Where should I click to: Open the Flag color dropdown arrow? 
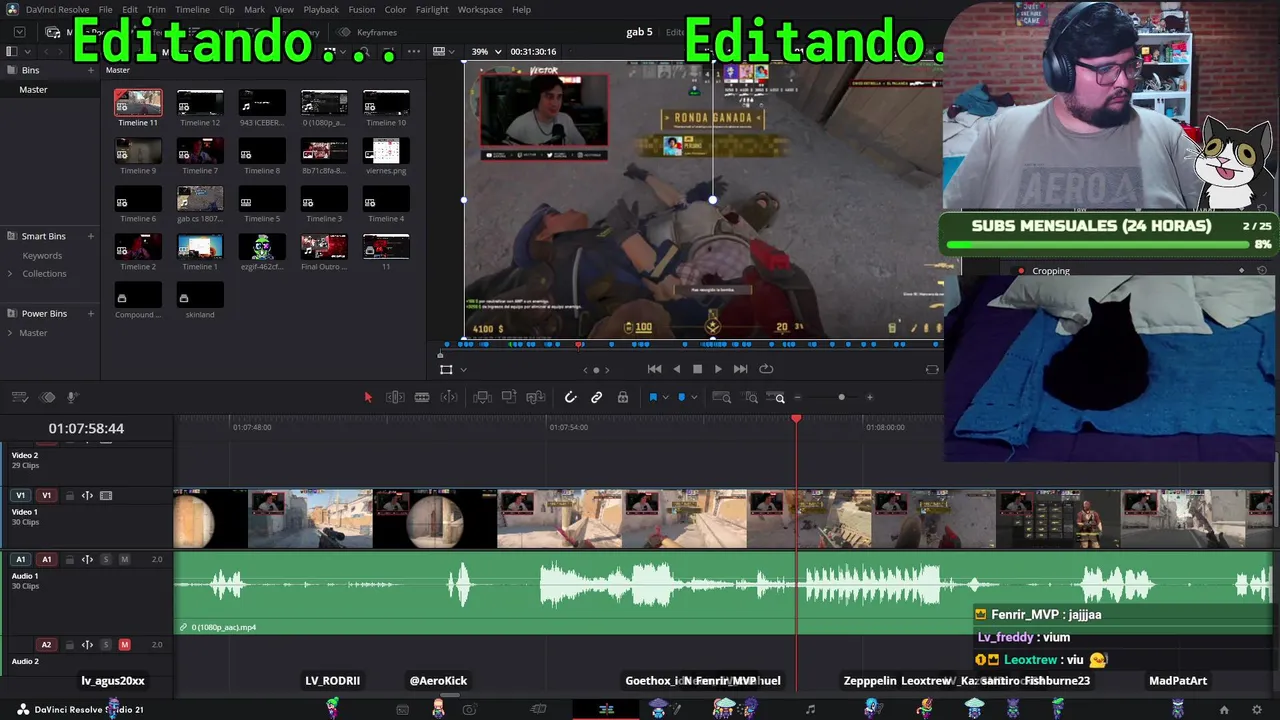point(665,398)
